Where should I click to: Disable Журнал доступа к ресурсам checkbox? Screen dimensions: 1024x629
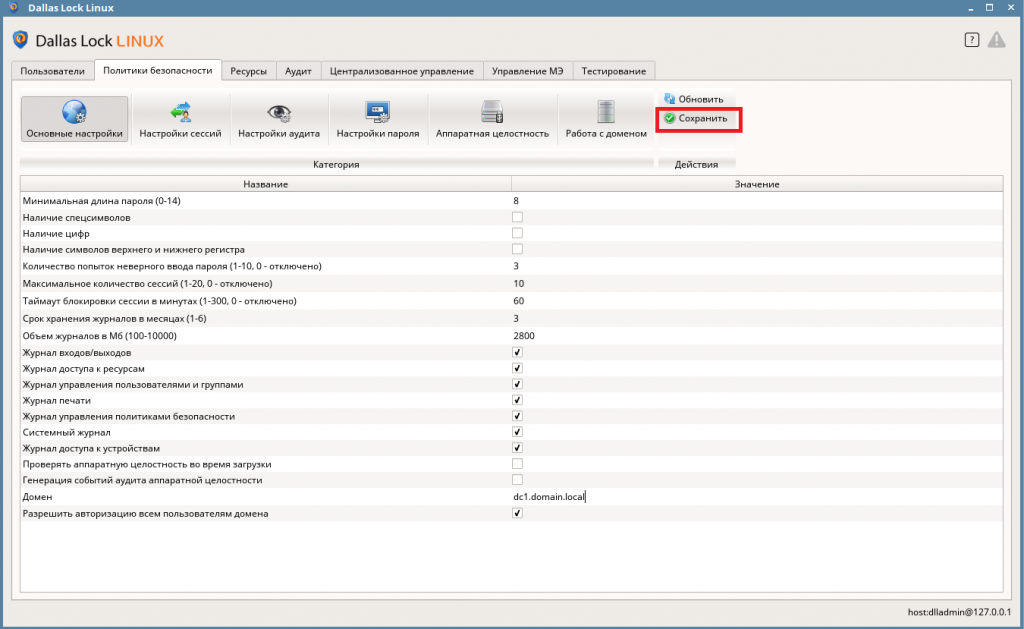point(517,368)
